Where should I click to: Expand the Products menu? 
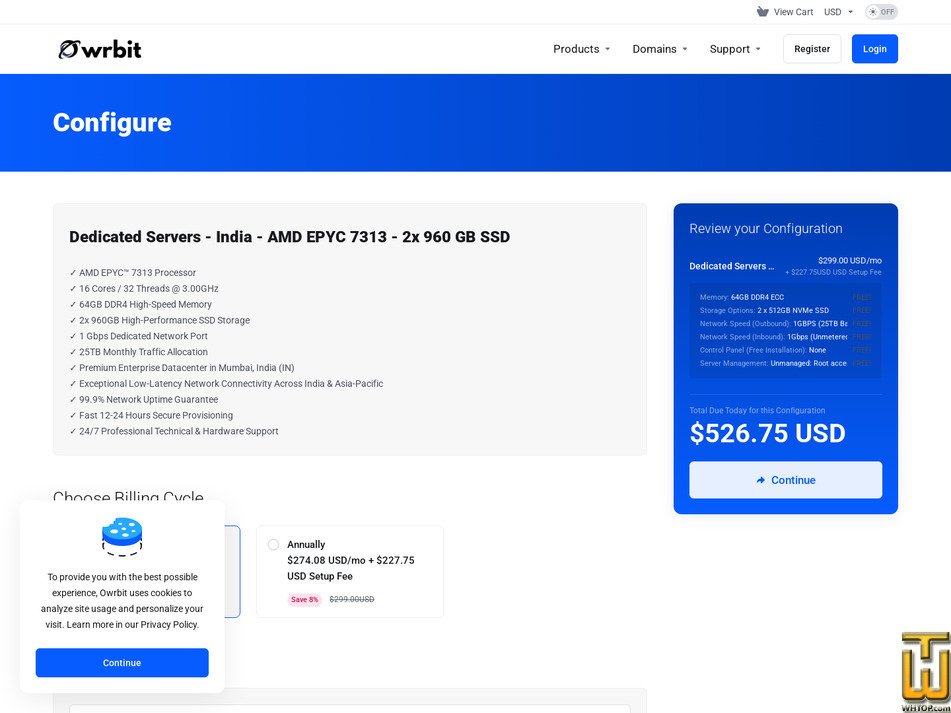(x=581, y=49)
